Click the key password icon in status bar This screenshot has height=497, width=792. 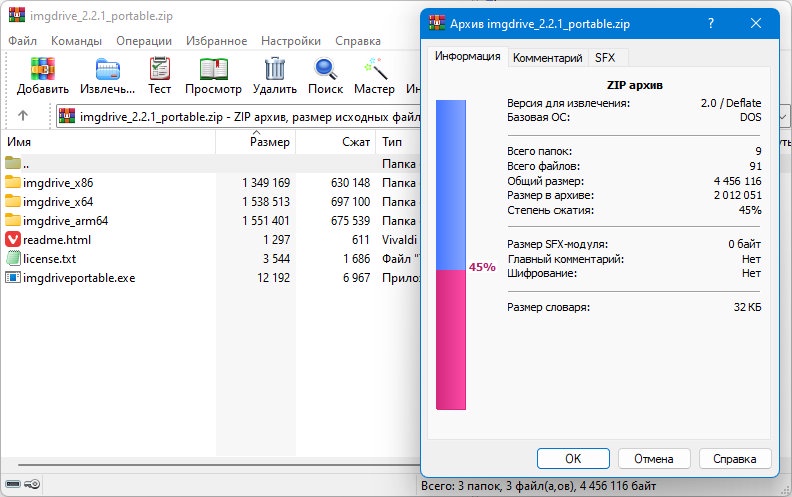(32, 484)
